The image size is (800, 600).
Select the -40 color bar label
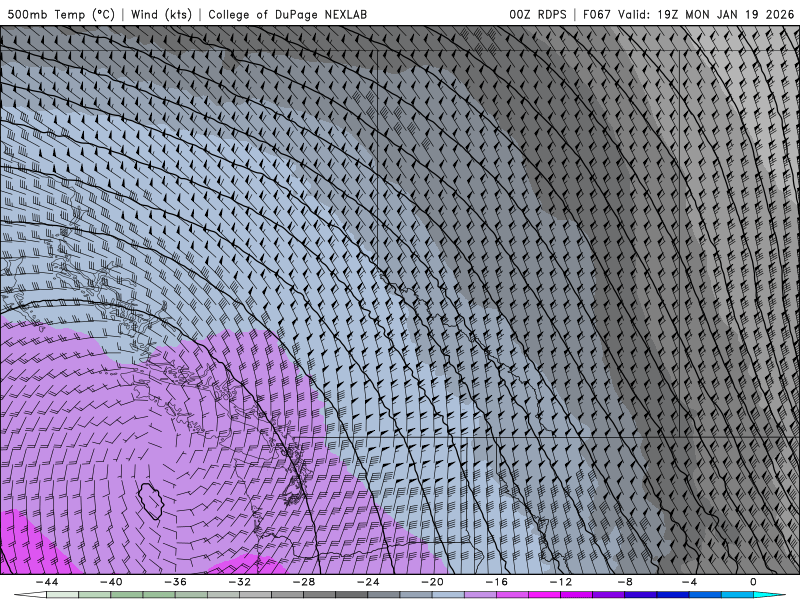click(111, 582)
